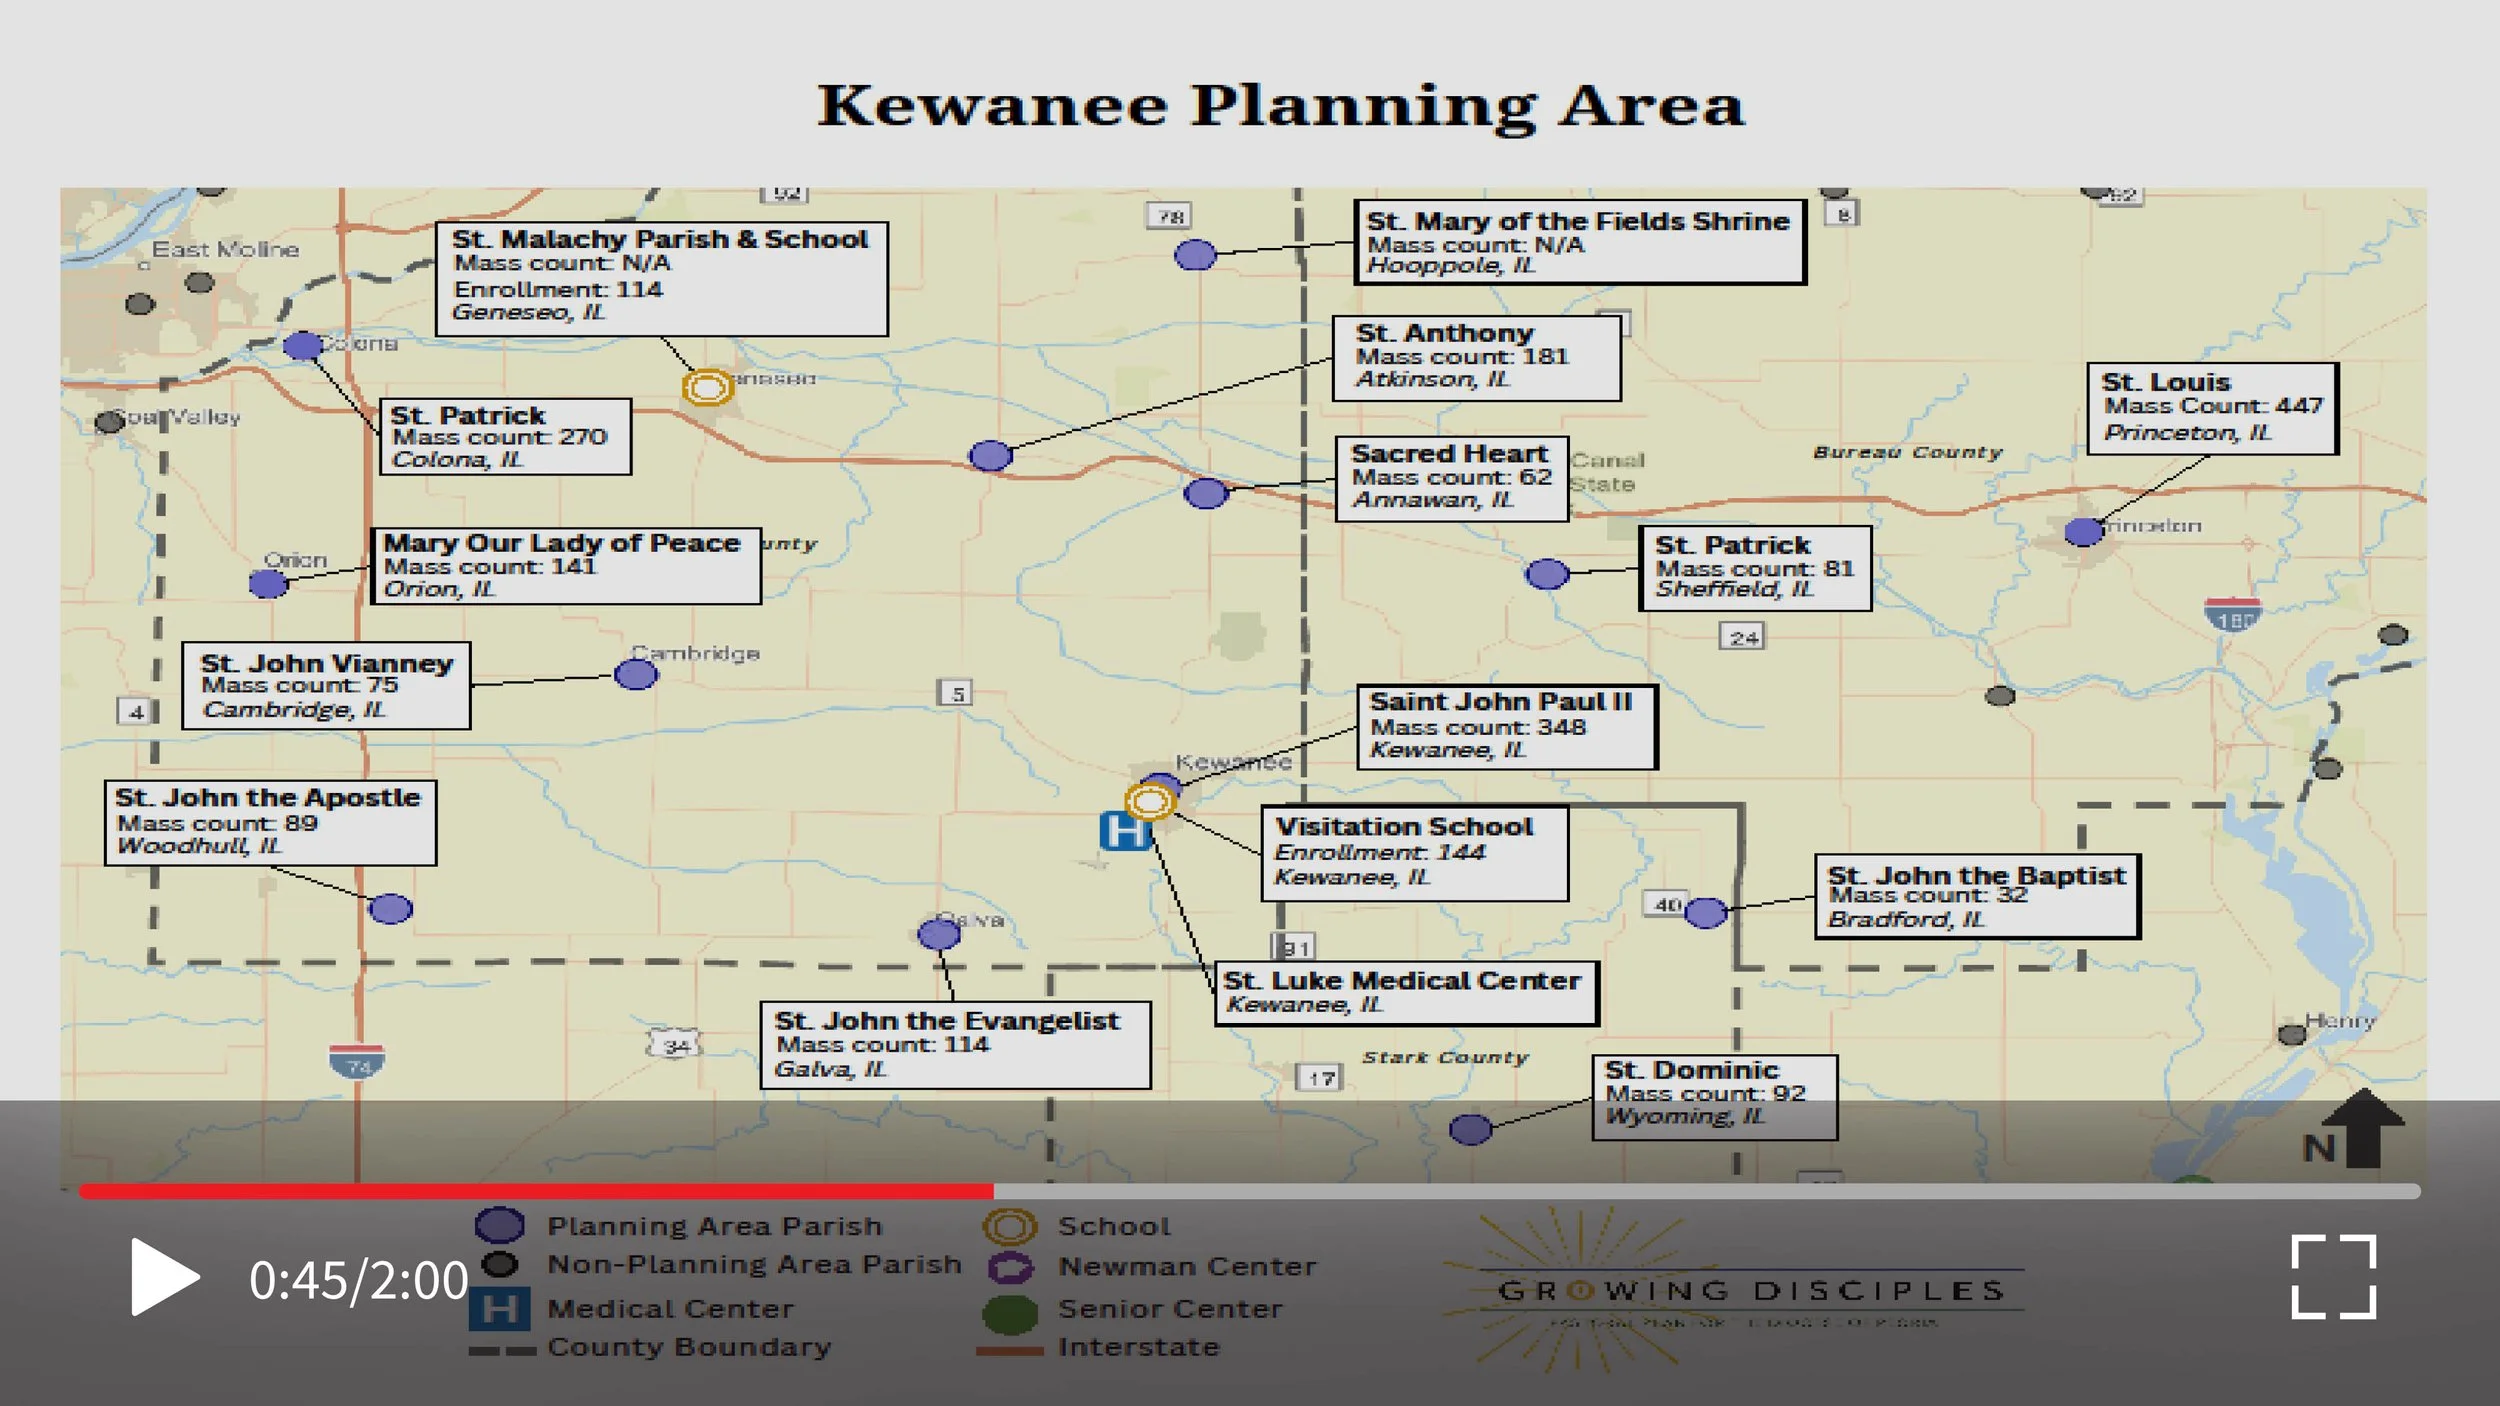Viewport: 2500px width, 1406px height.
Task: Click the Cambridge parish dot
Action: pos(636,675)
